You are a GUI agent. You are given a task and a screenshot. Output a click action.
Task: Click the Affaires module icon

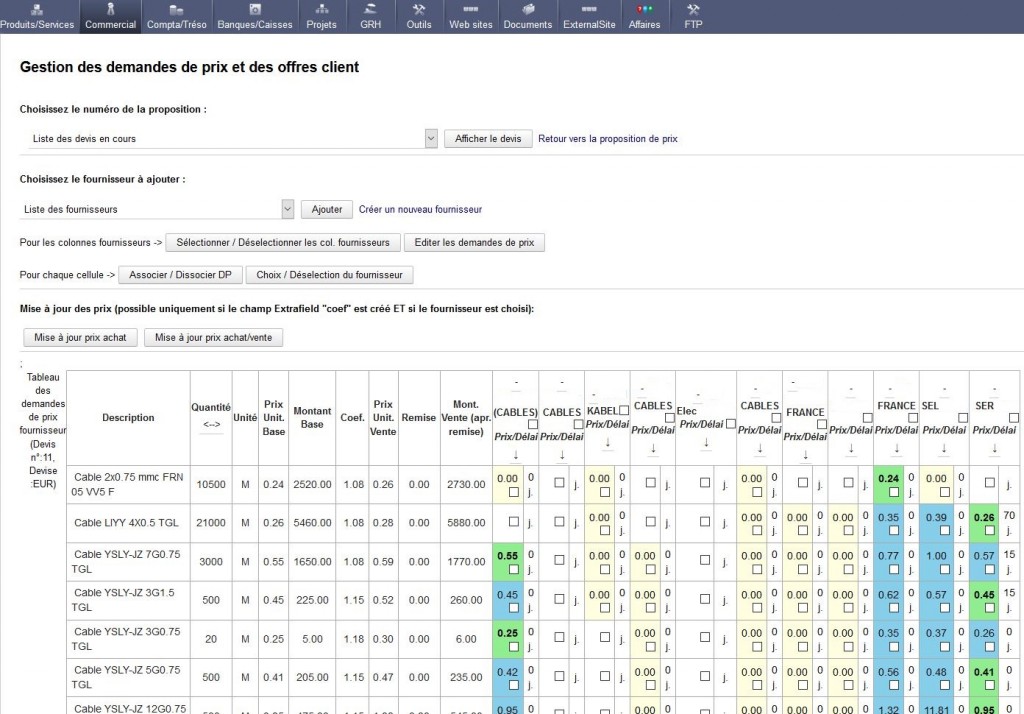pos(644,9)
